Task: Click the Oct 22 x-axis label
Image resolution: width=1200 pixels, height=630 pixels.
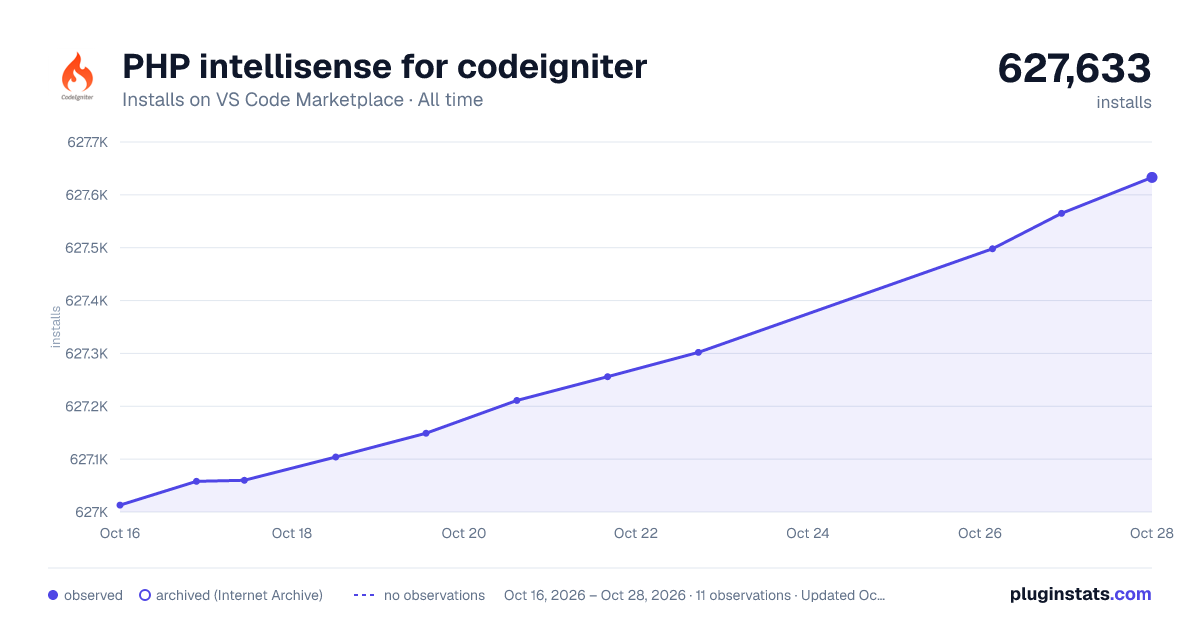Action: click(x=636, y=533)
